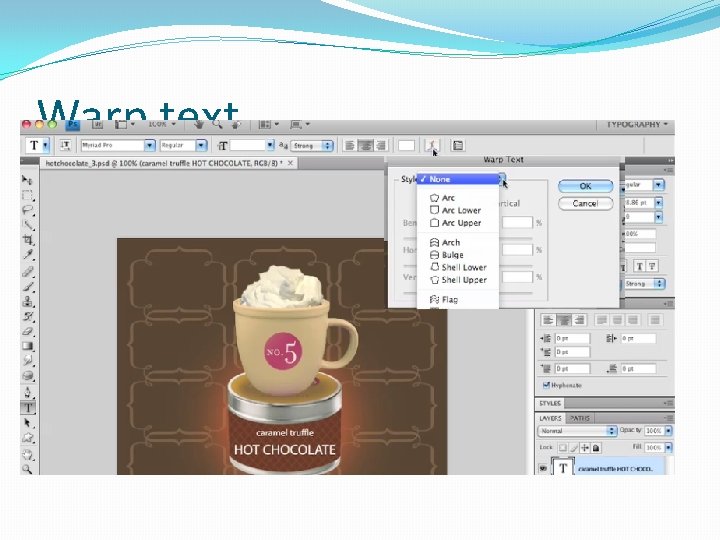Center paragraph in Paragraph panel

coord(564,320)
